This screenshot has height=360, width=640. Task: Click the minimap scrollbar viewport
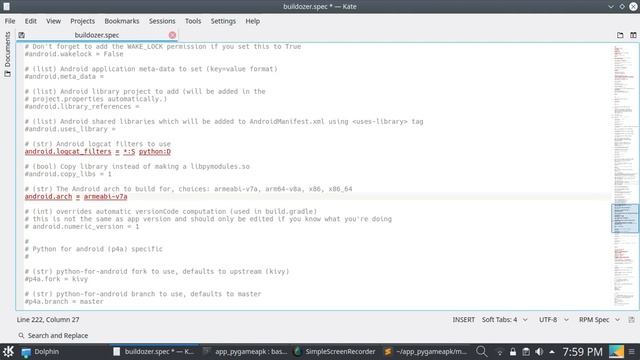pyautogui.click(x=625, y=218)
